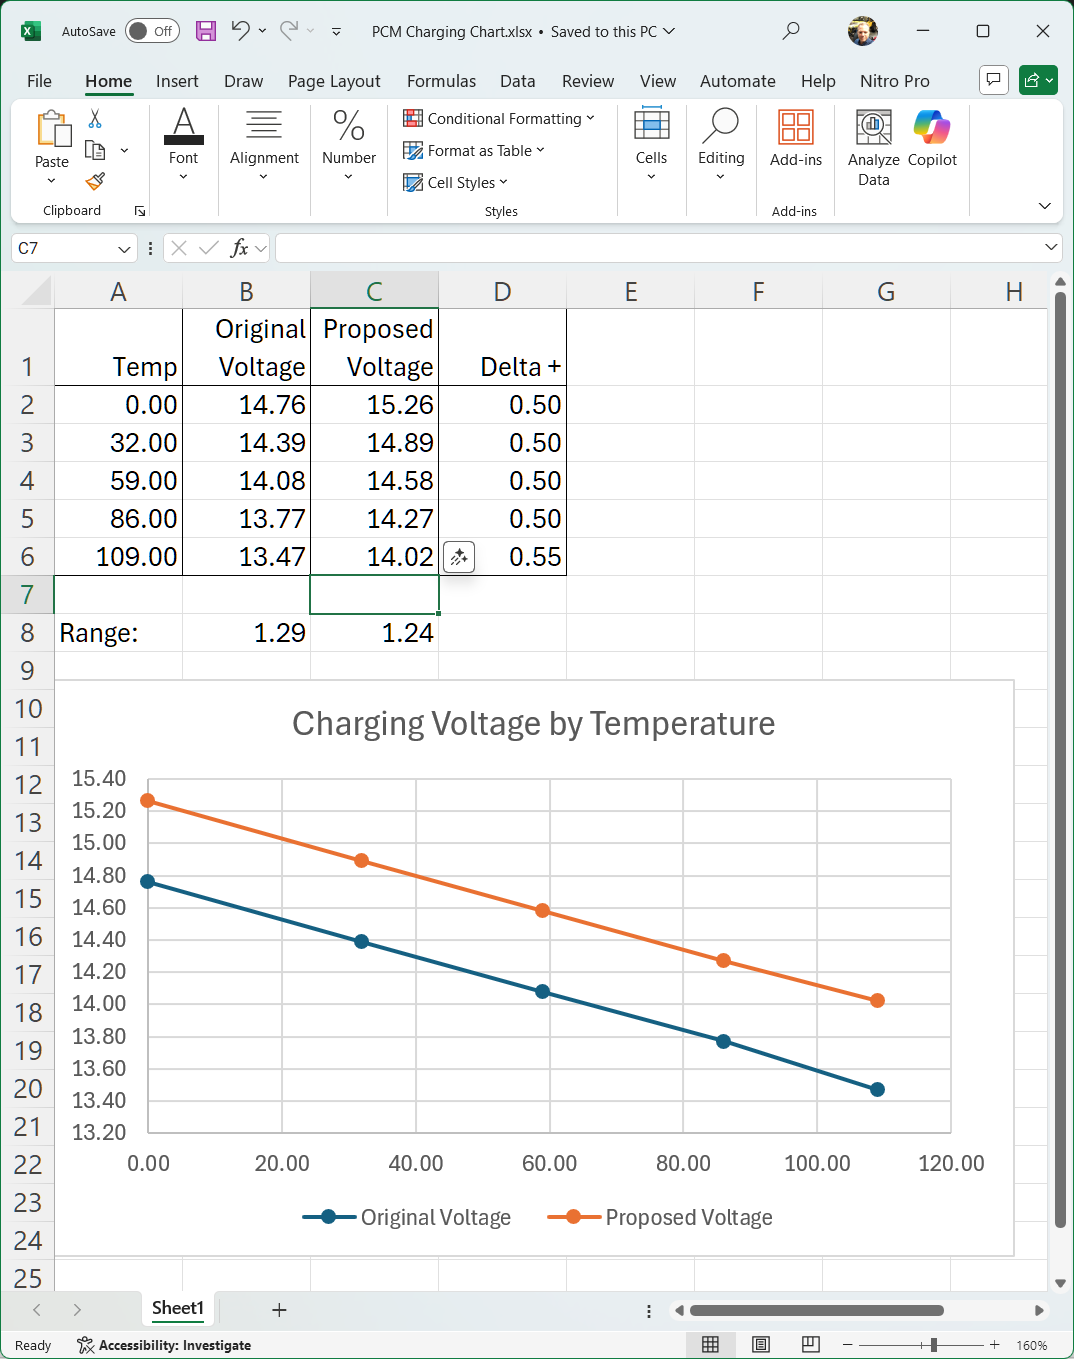The height and width of the screenshot is (1359, 1074).
Task: Switch to the Insert tab
Action: (x=177, y=81)
